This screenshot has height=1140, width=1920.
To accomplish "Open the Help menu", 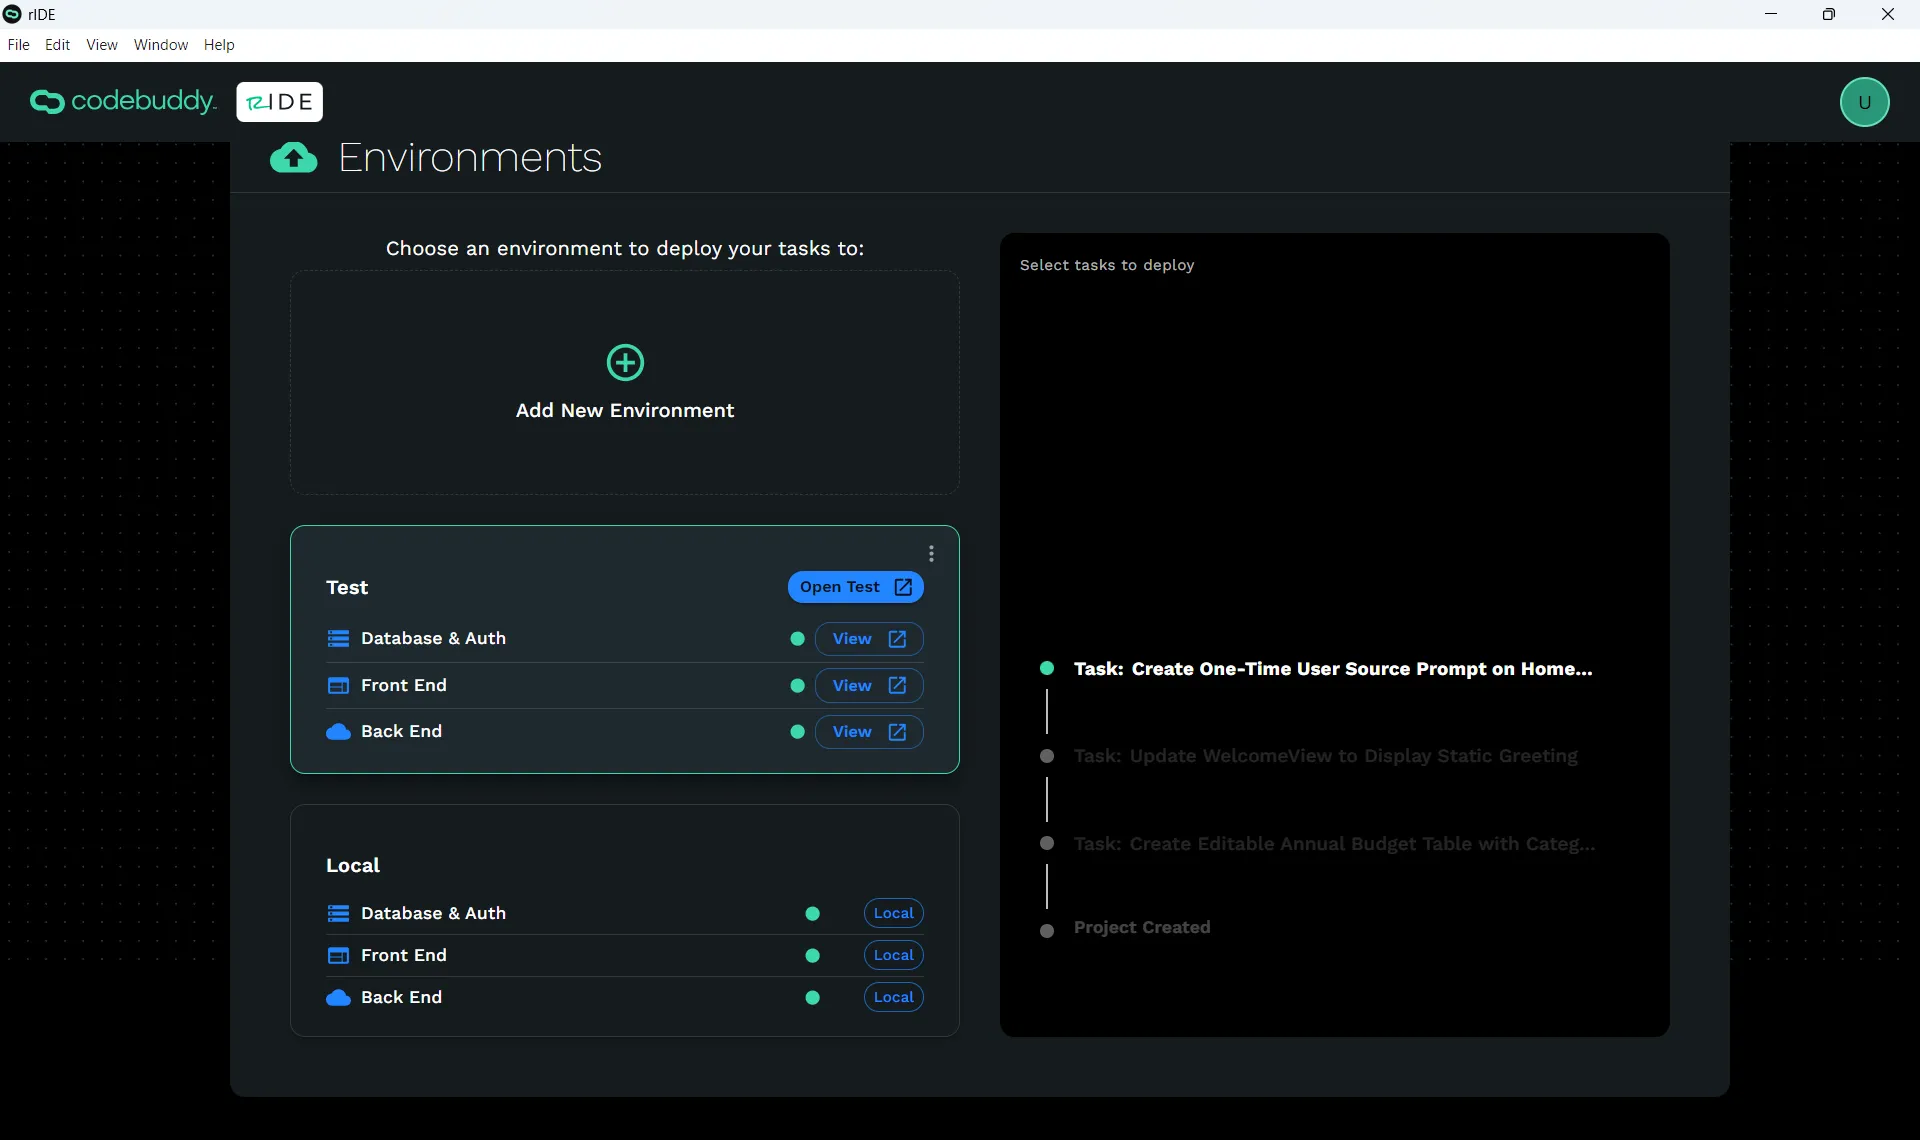I will [x=219, y=45].
